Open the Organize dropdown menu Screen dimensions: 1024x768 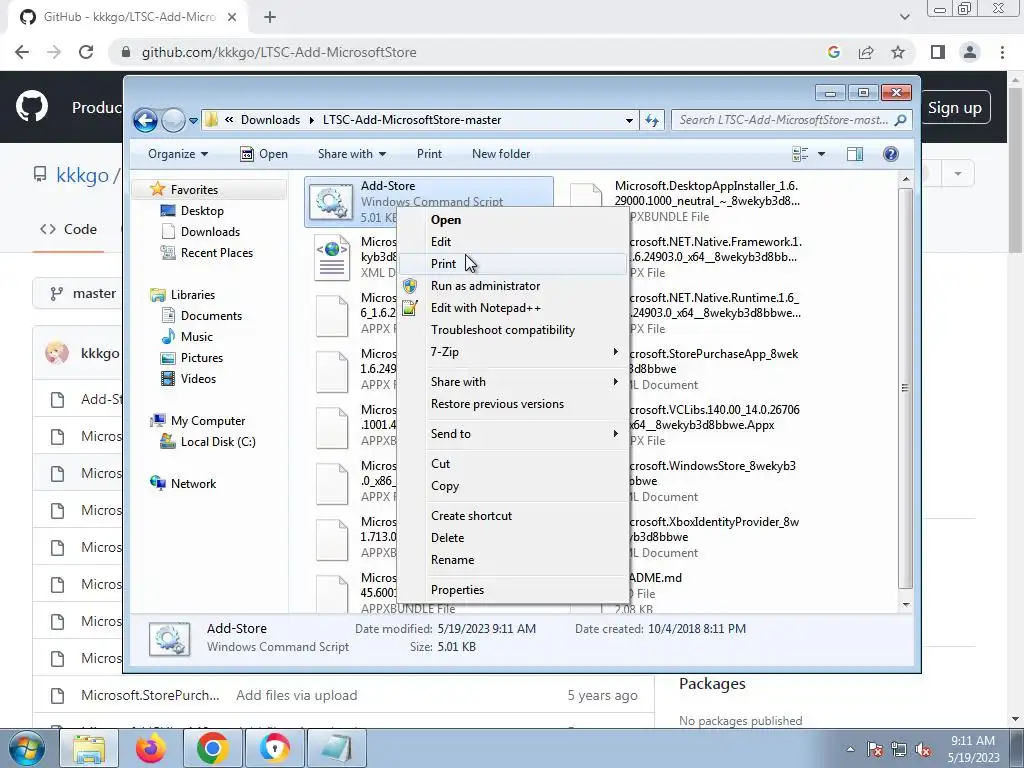pos(178,154)
